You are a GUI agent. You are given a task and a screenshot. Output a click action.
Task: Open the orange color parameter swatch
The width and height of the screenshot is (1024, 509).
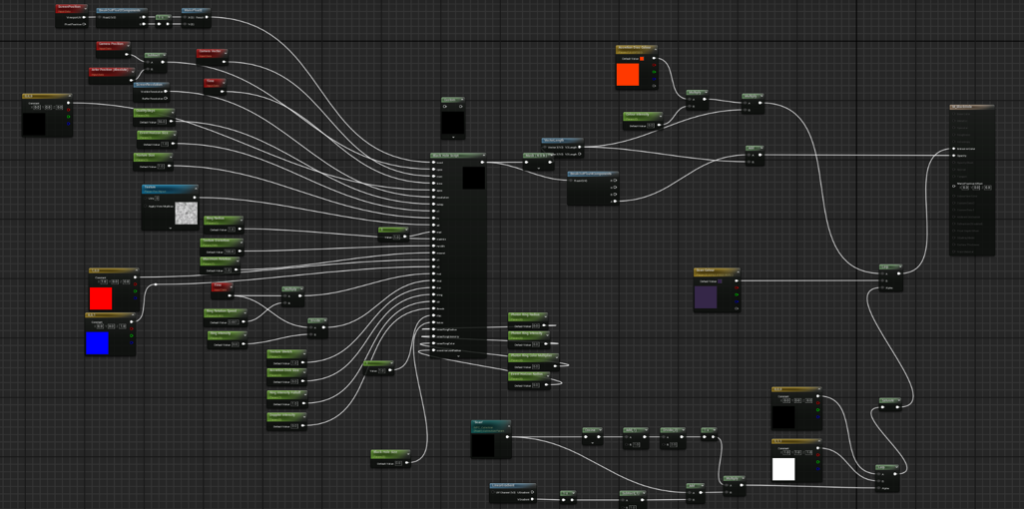pyautogui.click(x=628, y=73)
